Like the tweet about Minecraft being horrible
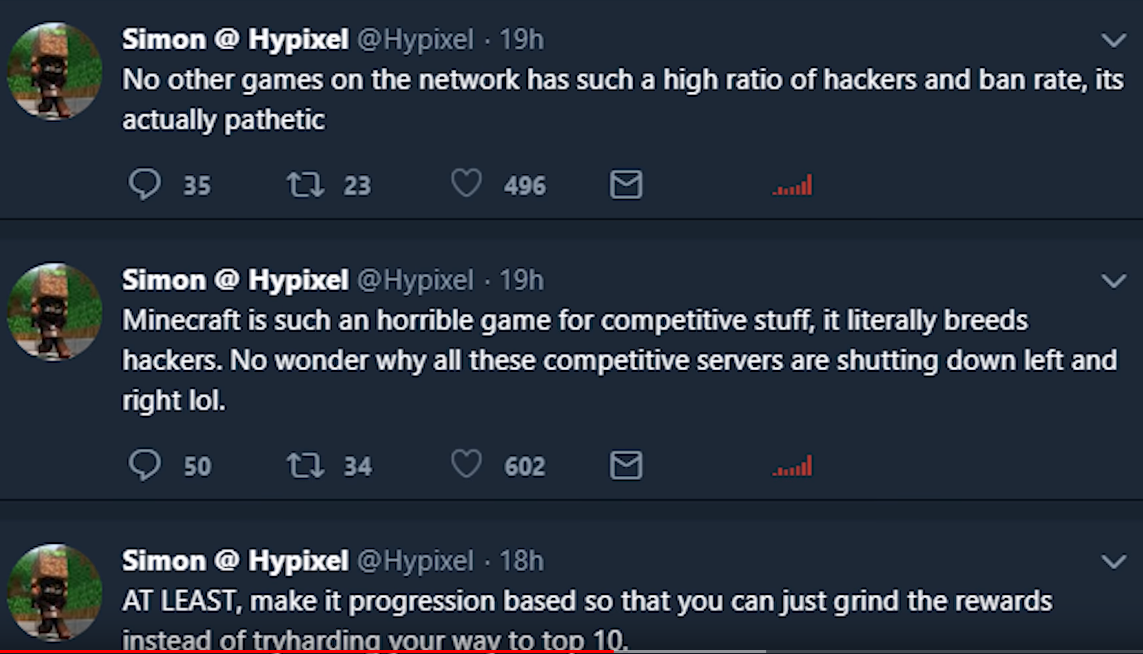 [465, 464]
